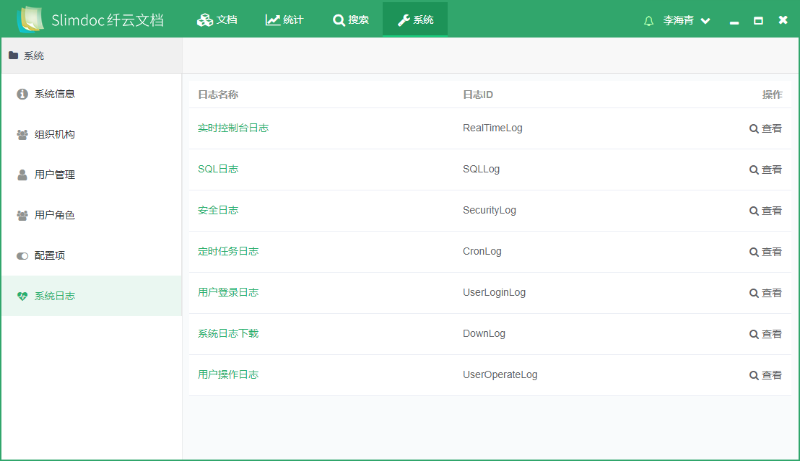This screenshot has width=800, height=461.
Task: Click magnifier icon in UserLoginLog row
Action: [x=755, y=293]
